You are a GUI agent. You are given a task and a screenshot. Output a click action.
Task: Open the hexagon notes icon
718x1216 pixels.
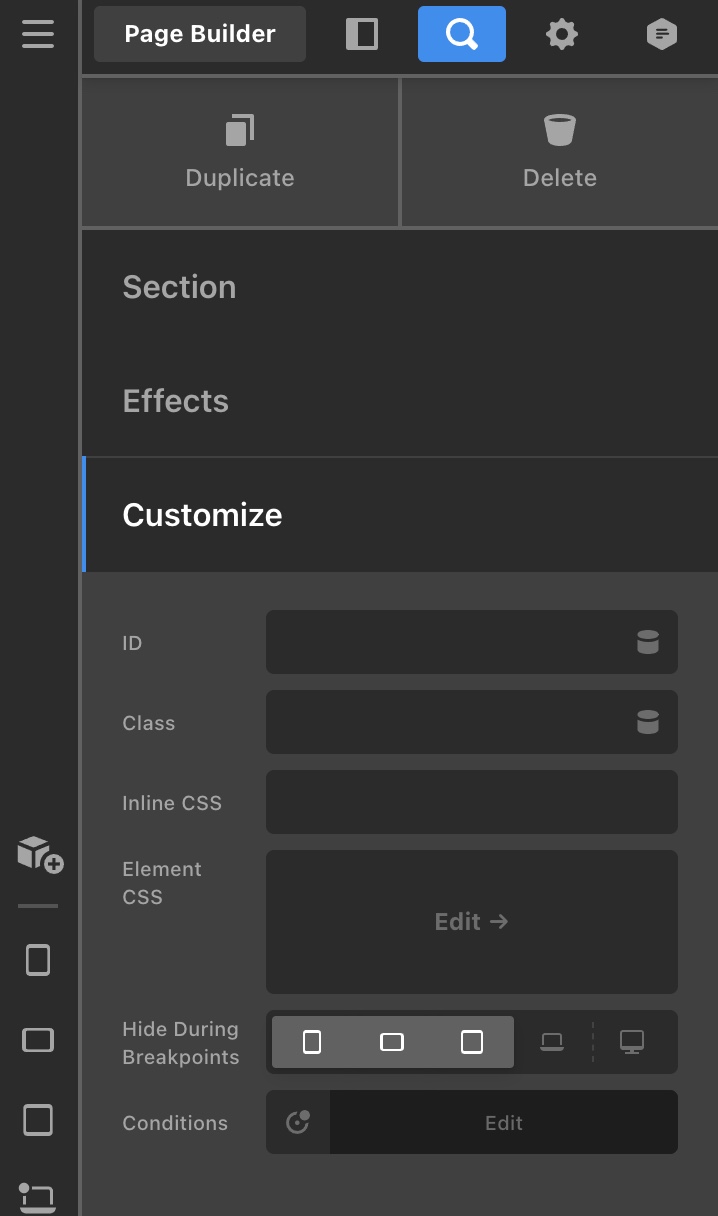pos(662,34)
